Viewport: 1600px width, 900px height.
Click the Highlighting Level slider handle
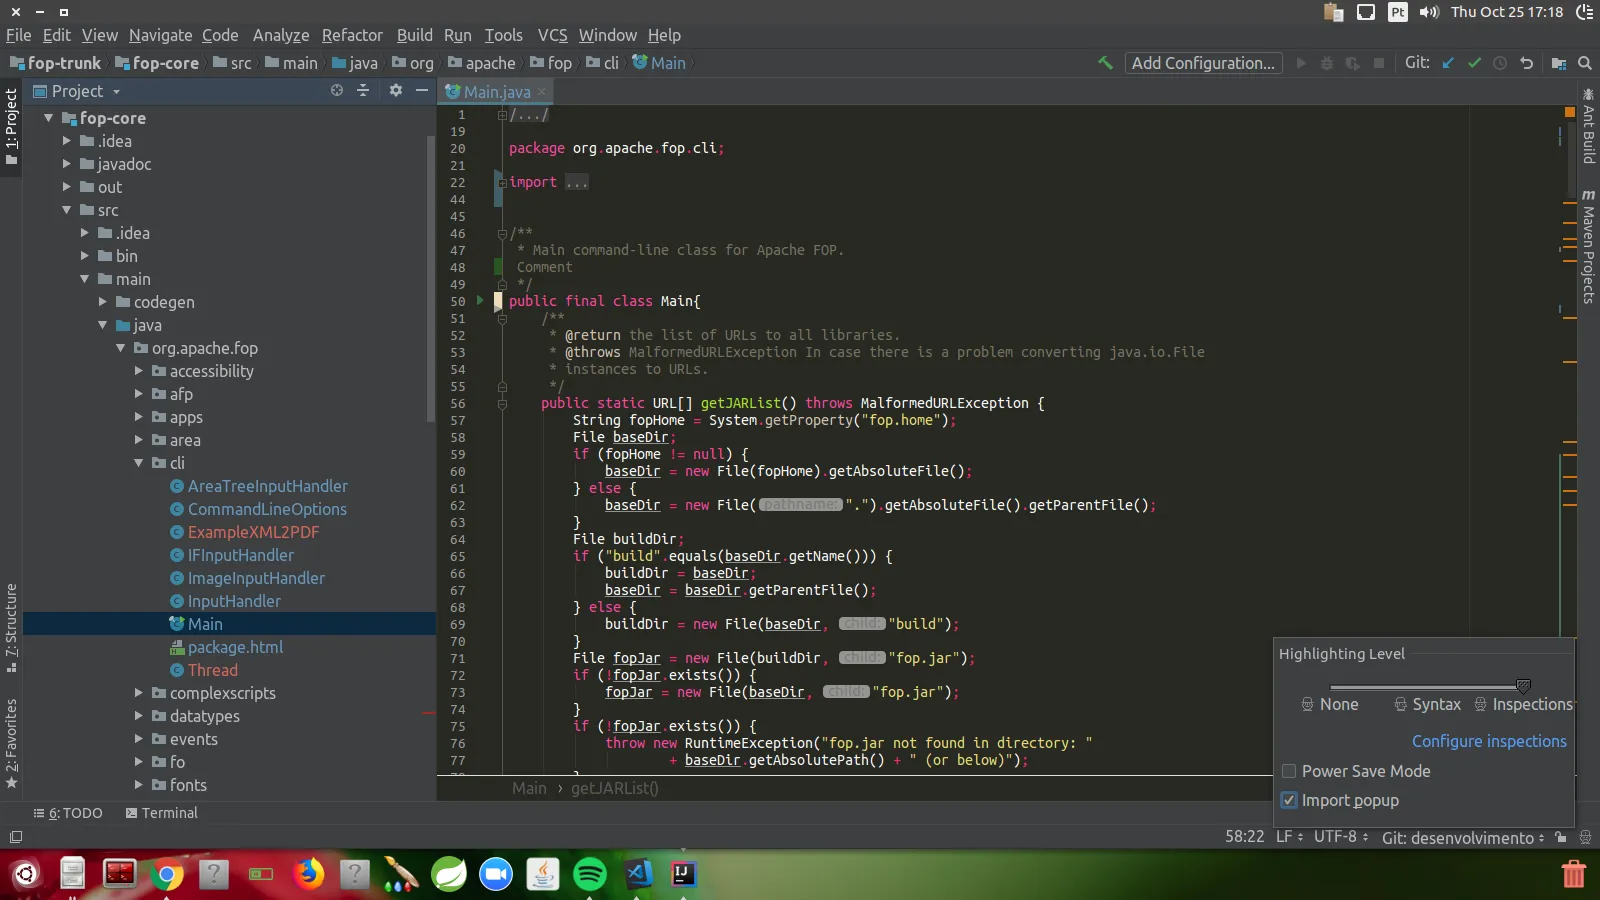(x=1523, y=686)
